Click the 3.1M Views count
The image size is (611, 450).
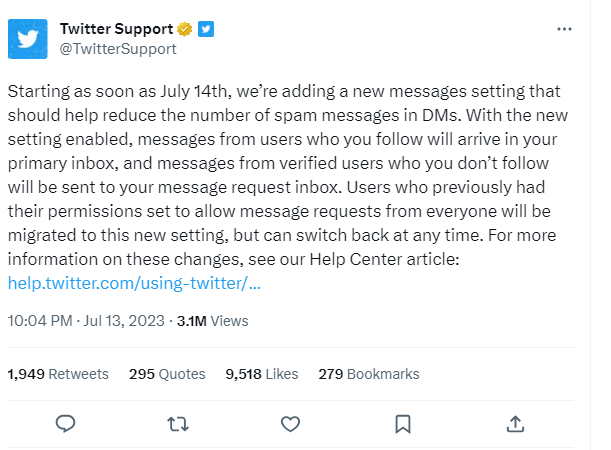[213, 321]
